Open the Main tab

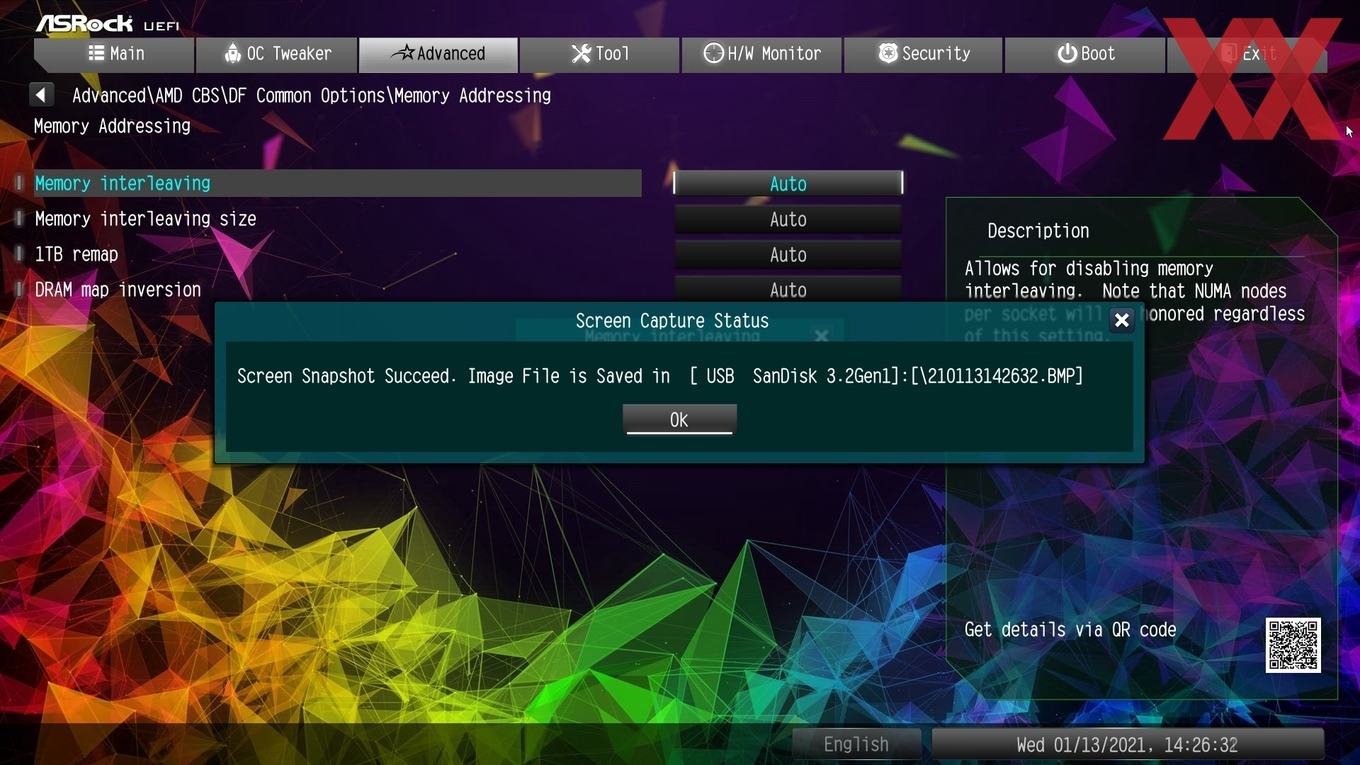coord(114,54)
